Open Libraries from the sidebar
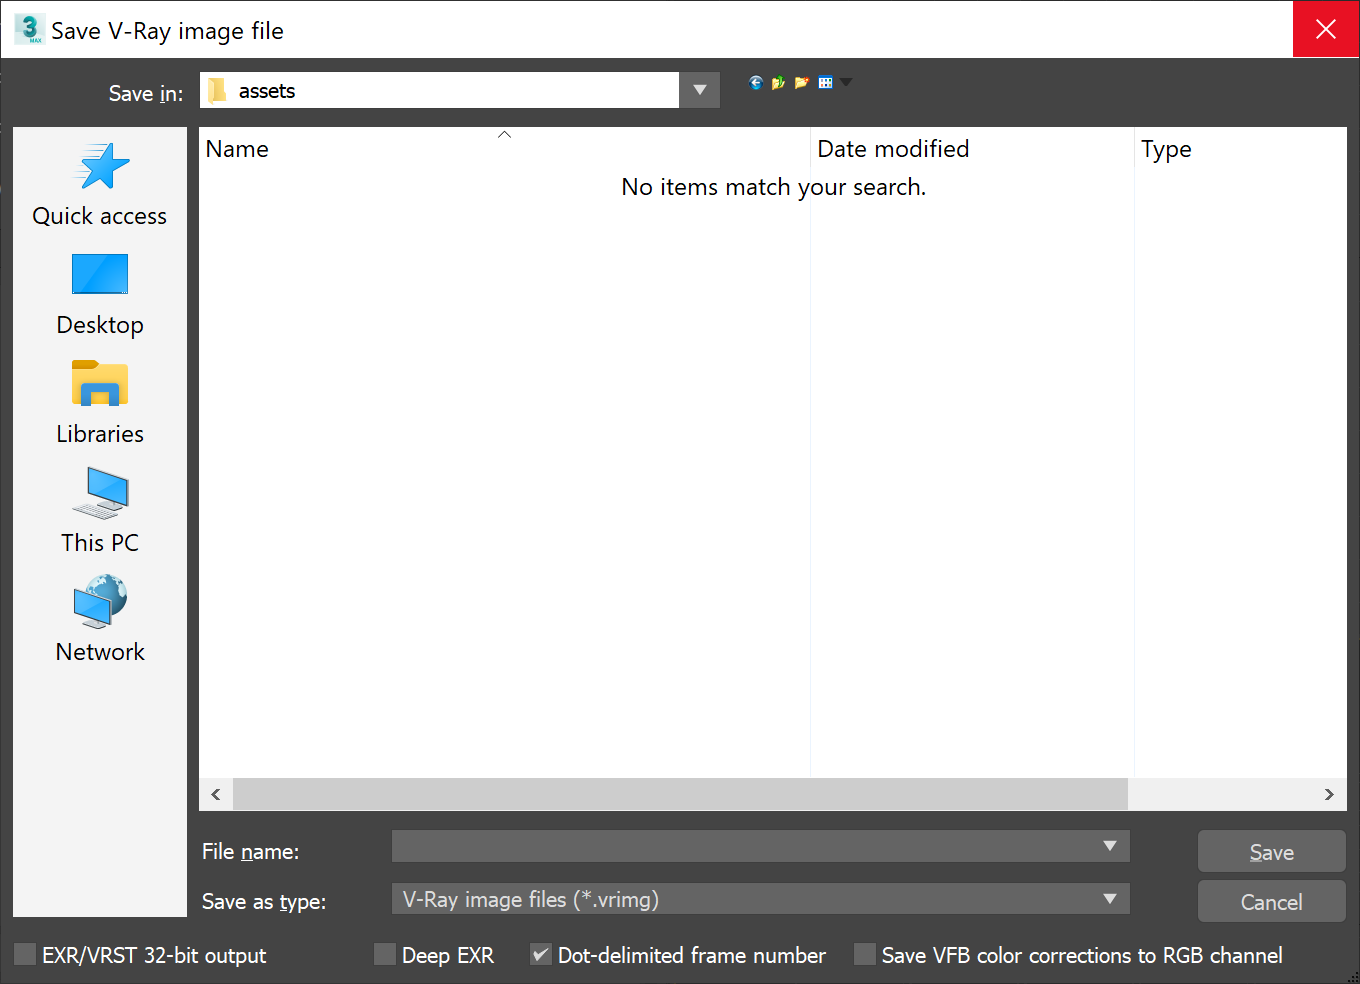Screen dimensions: 1360x984 click(99, 403)
